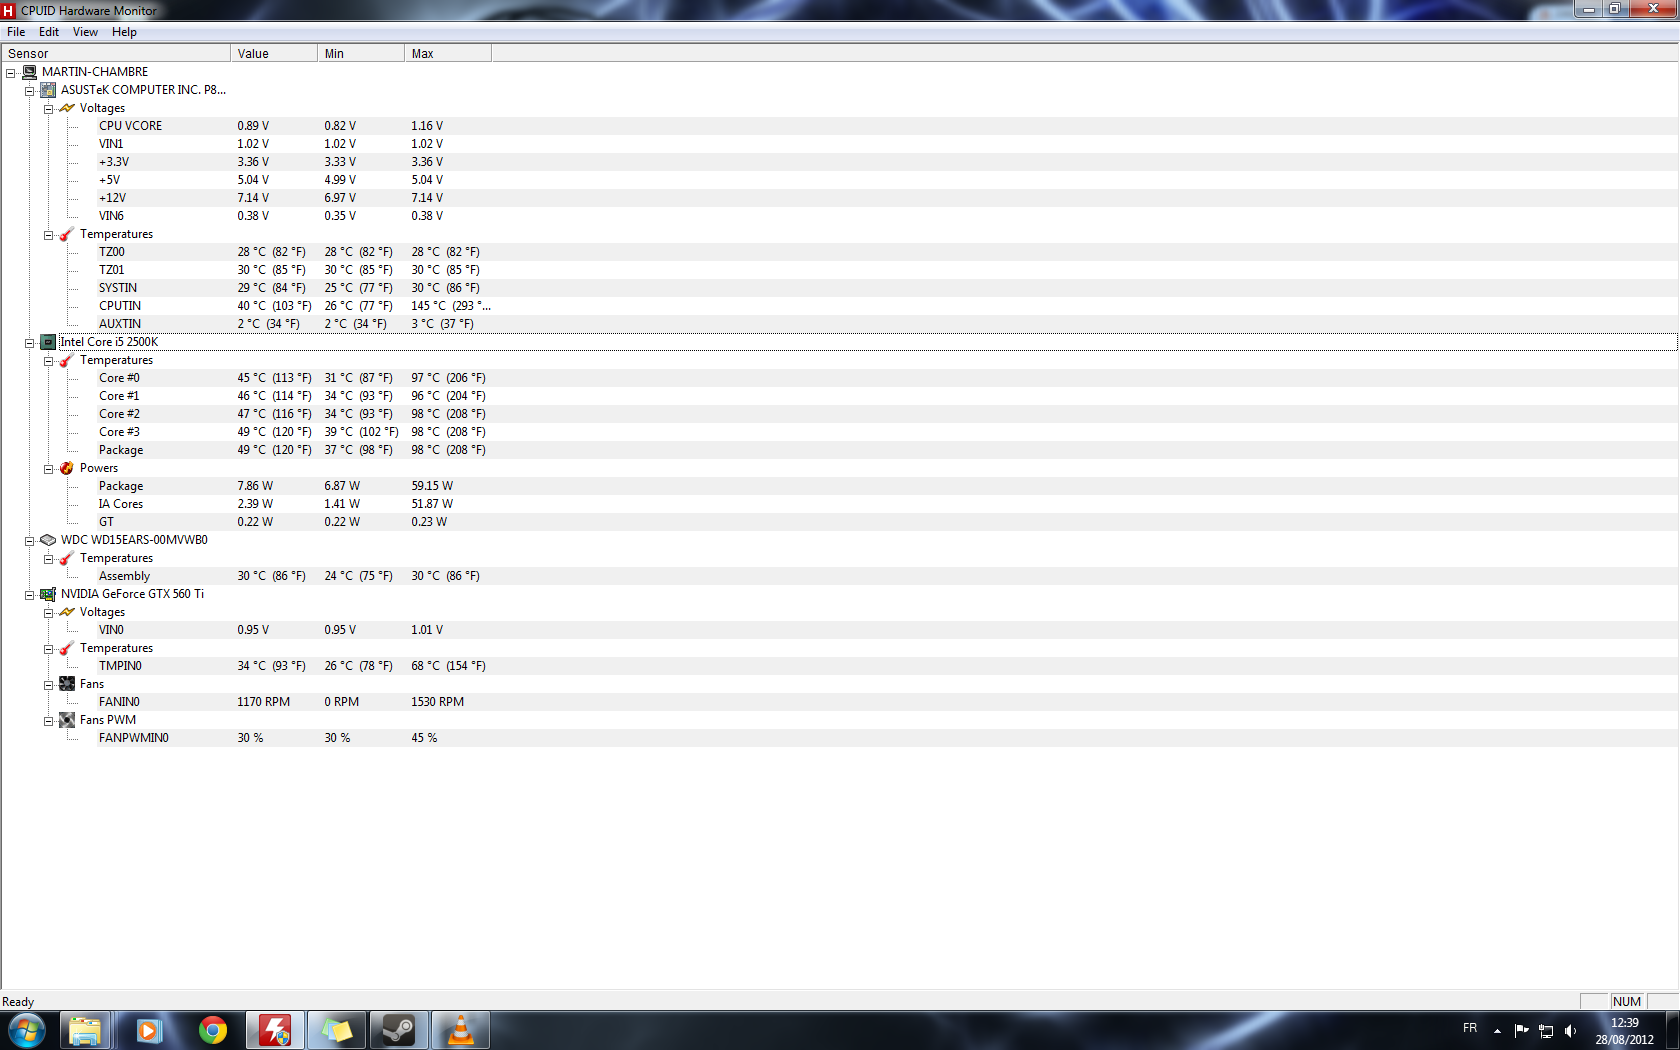Open the View menu
This screenshot has width=1680, height=1050.
point(85,32)
